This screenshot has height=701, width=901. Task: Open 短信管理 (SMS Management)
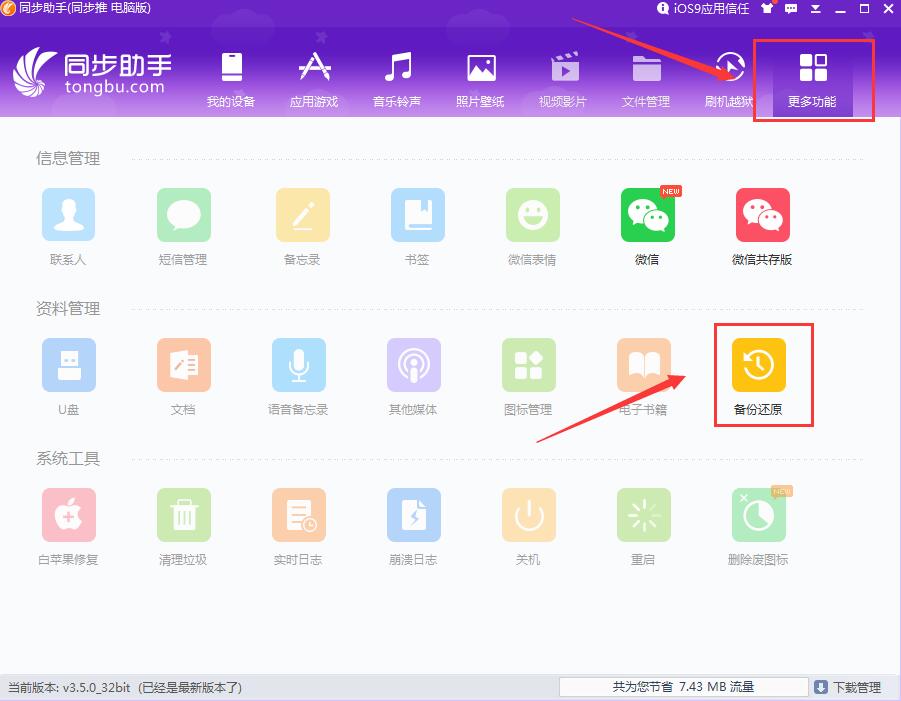click(x=183, y=214)
